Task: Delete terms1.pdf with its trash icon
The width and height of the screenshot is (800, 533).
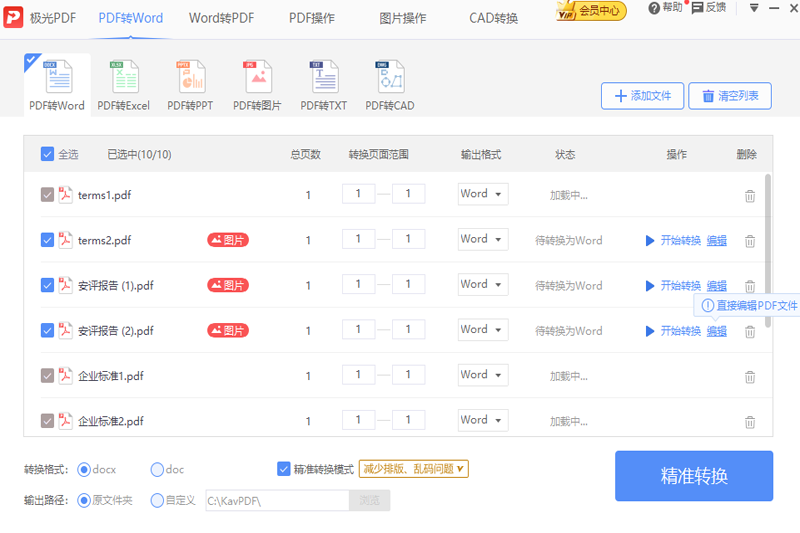Action: click(750, 196)
